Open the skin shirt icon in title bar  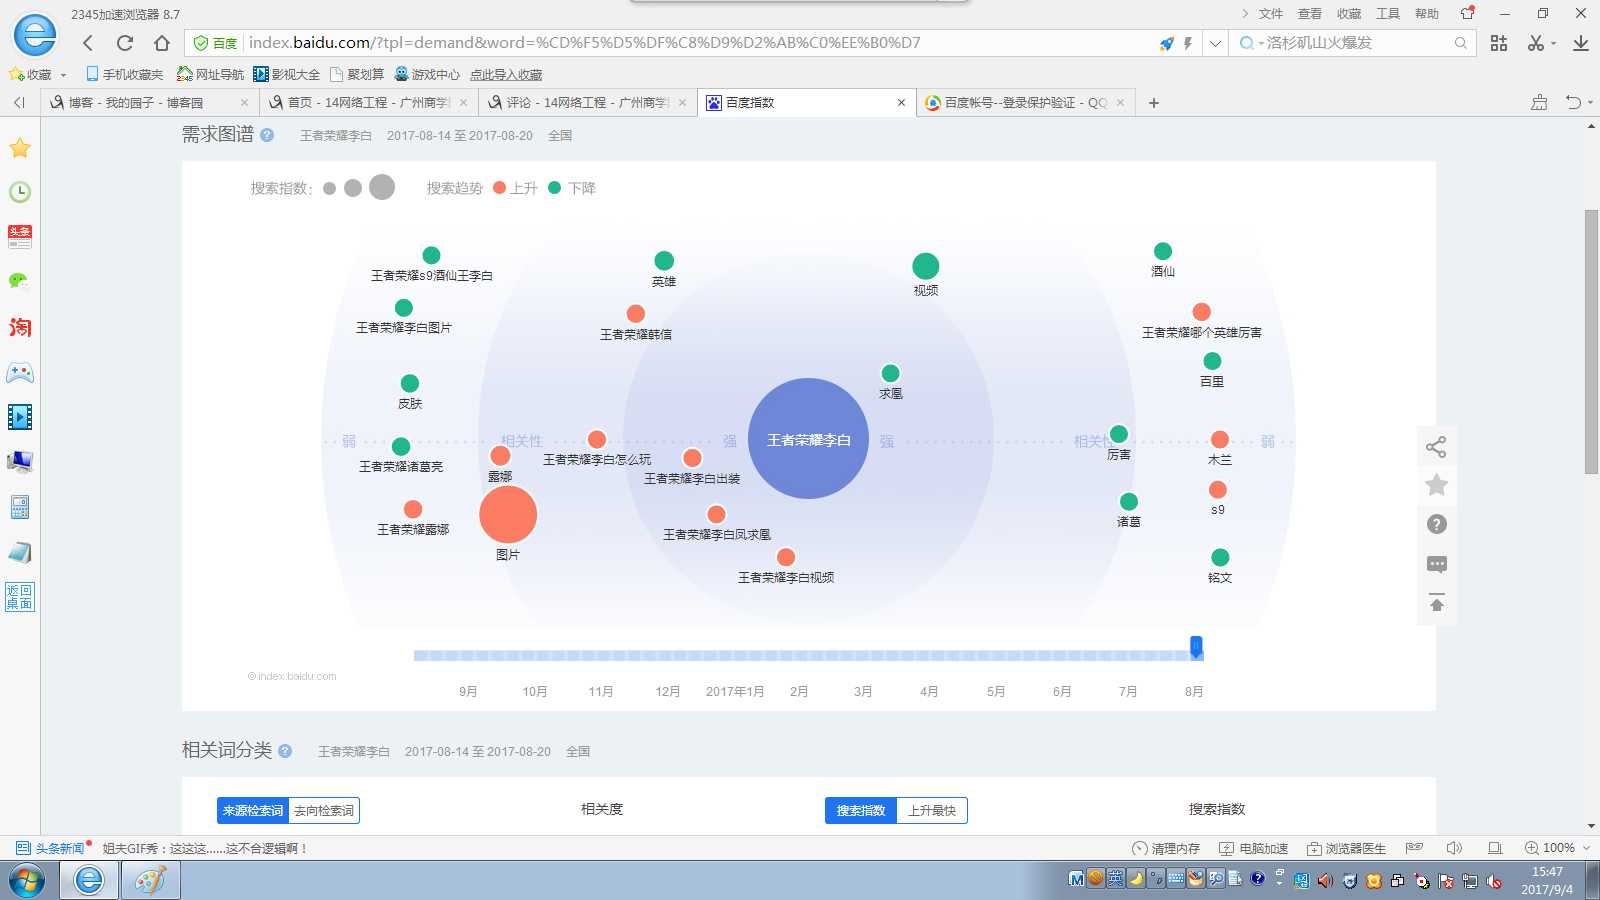click(1467, 13)
